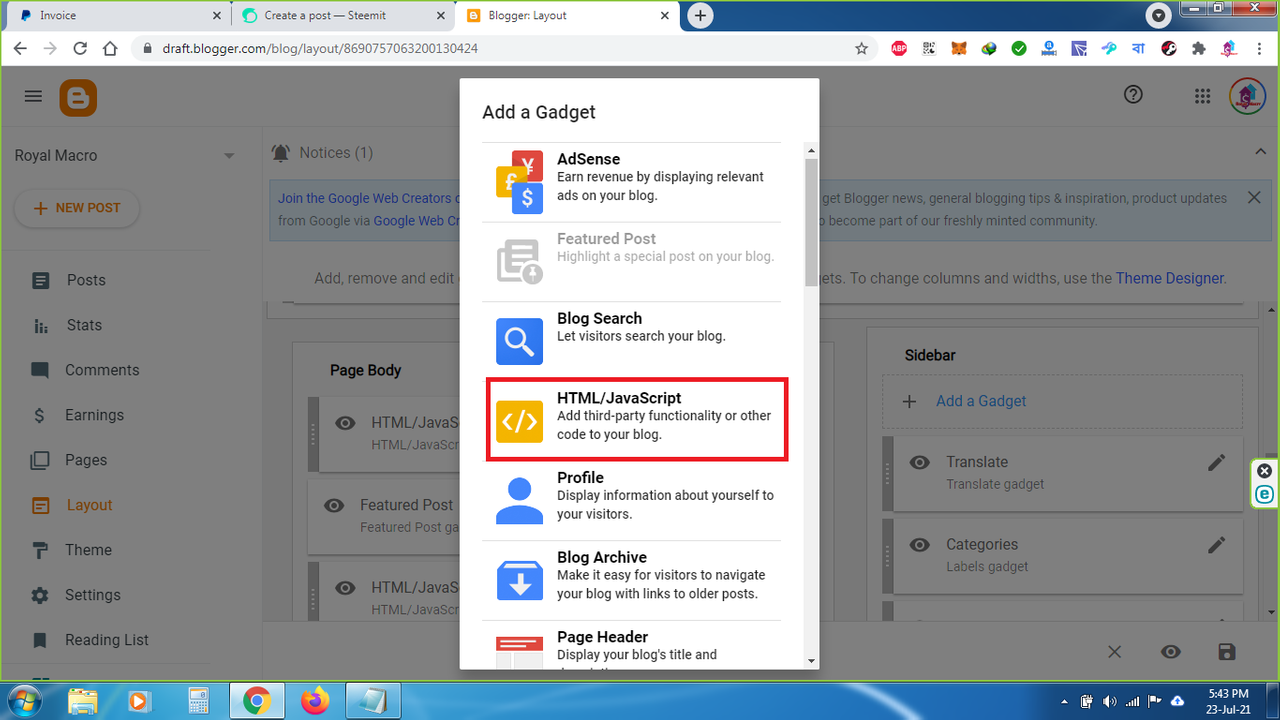Screen dimensions: 1280x720
Task: Open a new browser tab
Action: [701, 16]
